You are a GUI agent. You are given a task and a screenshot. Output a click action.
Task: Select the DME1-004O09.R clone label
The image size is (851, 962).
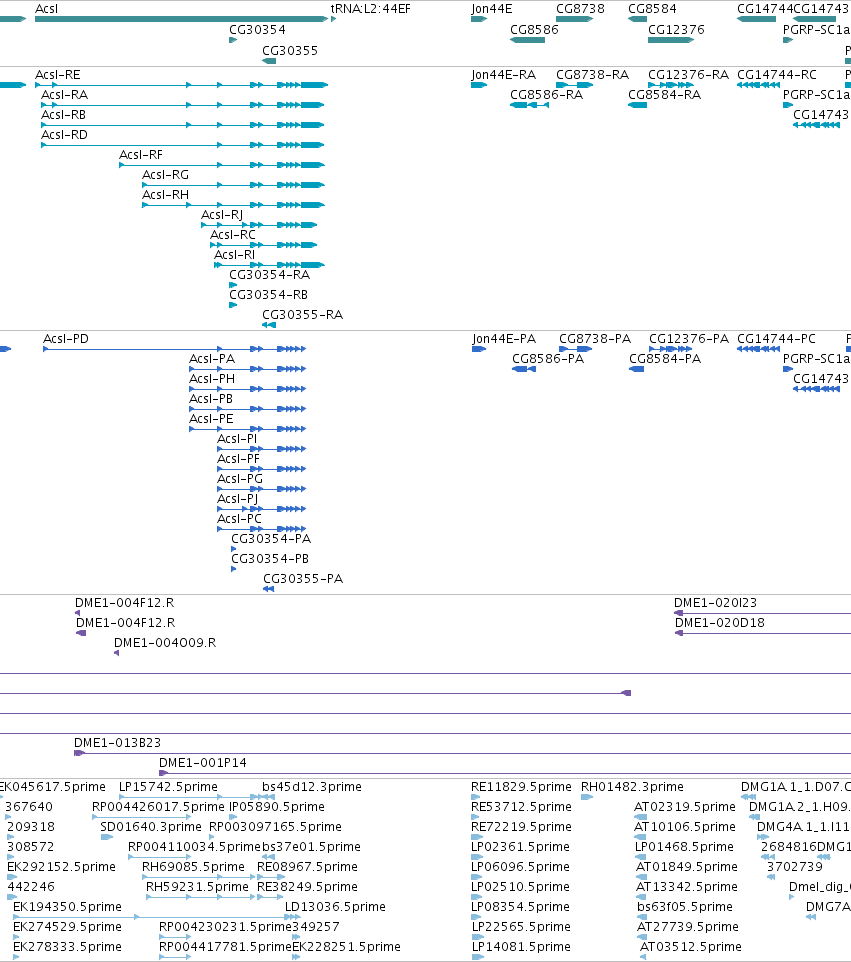[164, 643]
